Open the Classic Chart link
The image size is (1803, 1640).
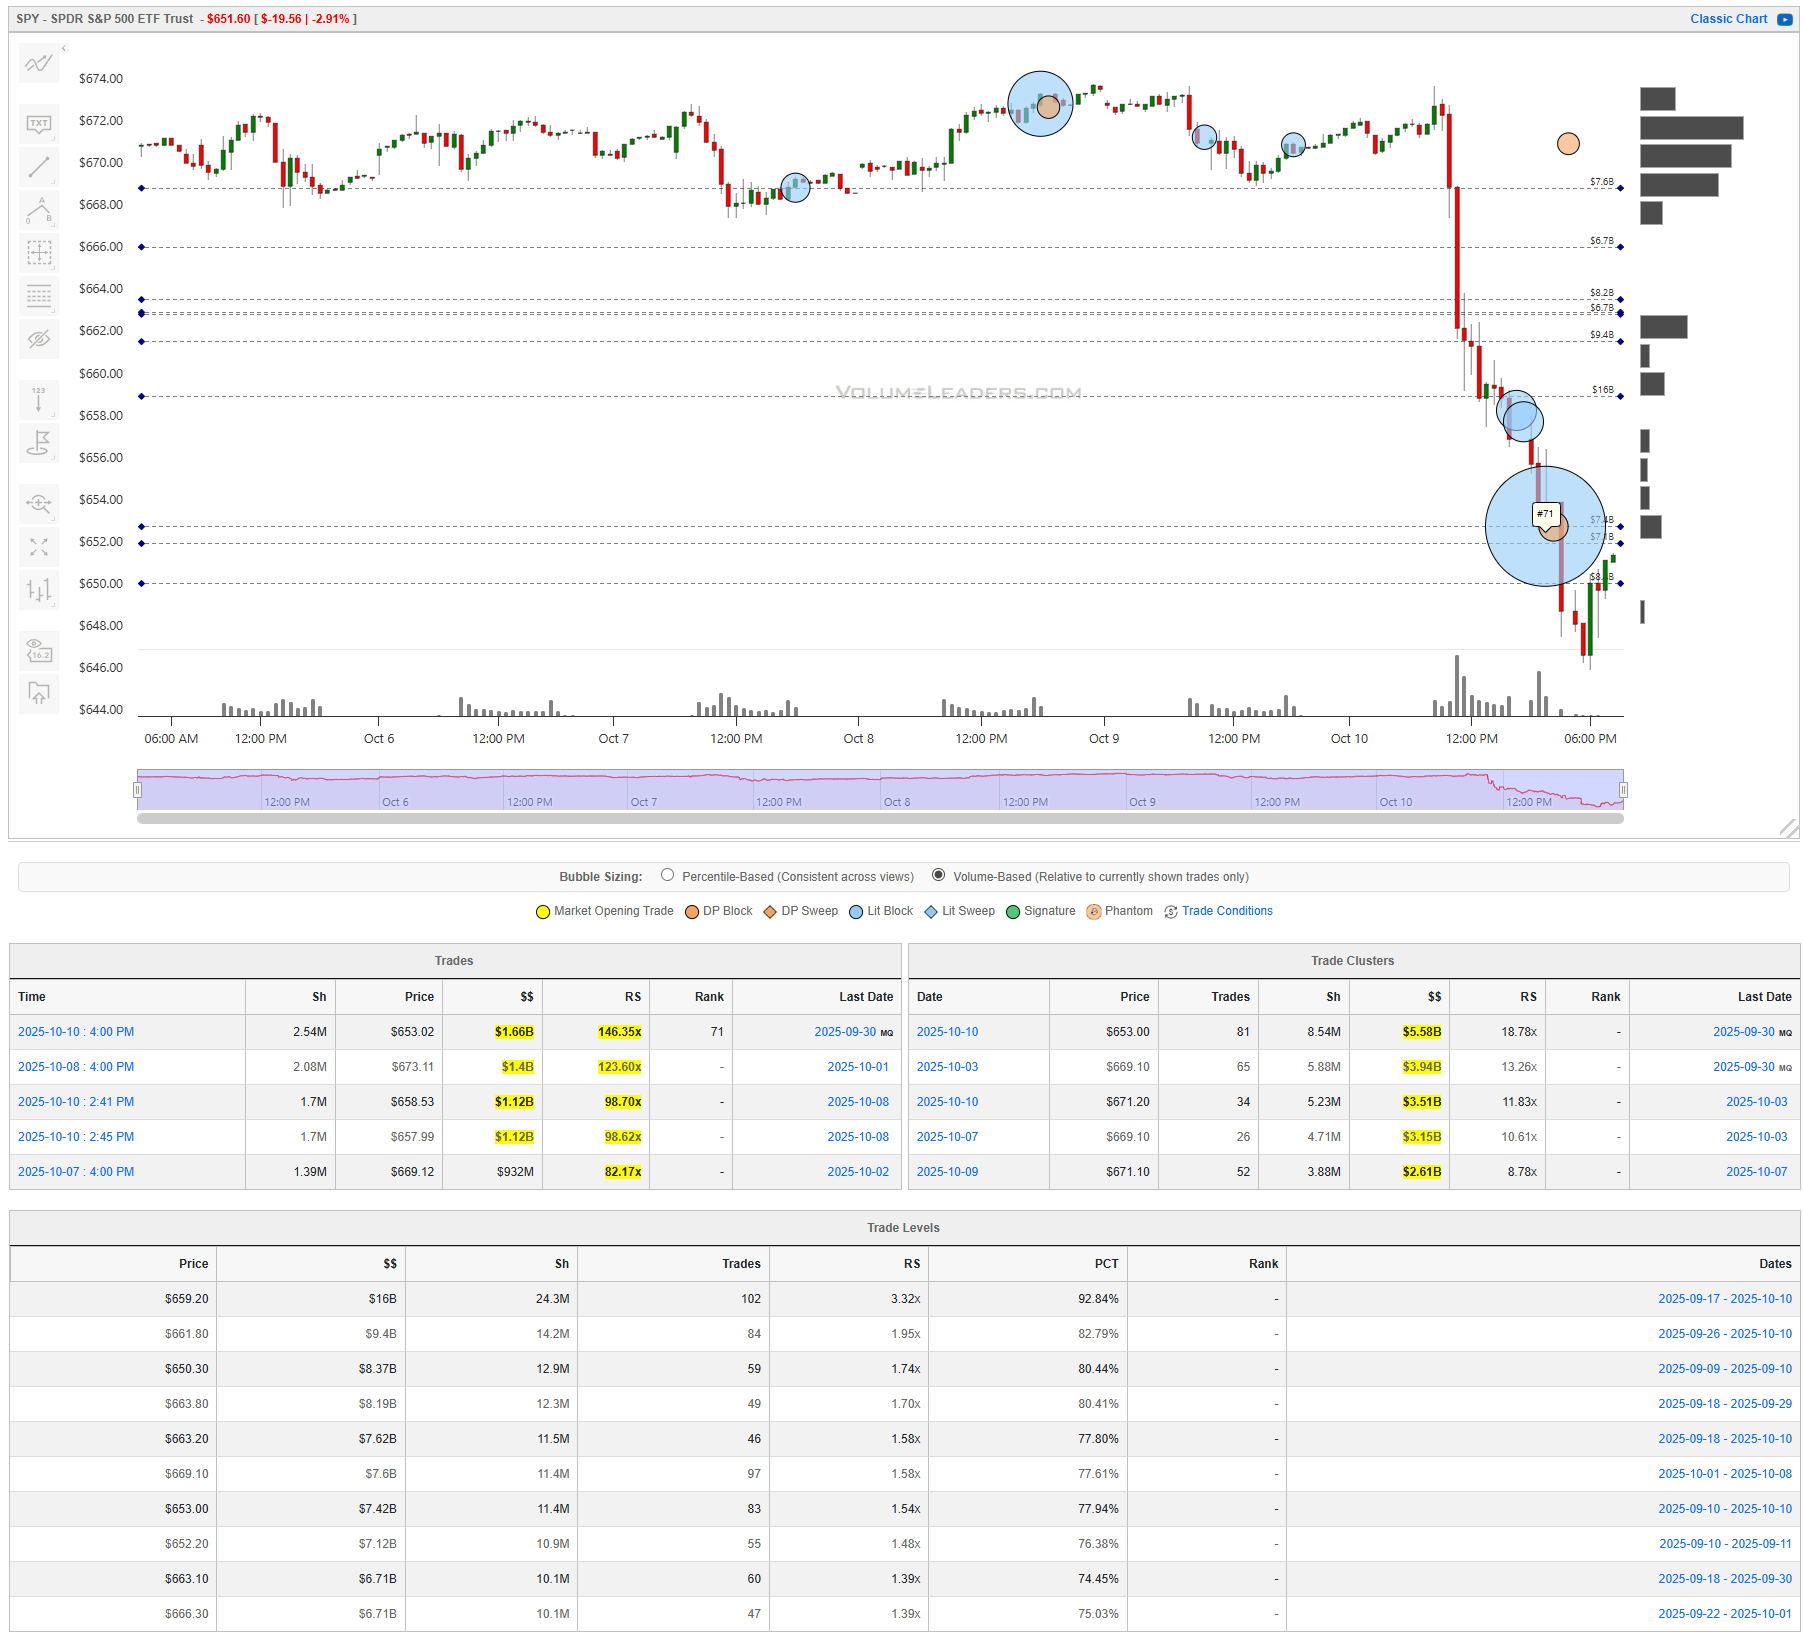[x=1728, y=19]
